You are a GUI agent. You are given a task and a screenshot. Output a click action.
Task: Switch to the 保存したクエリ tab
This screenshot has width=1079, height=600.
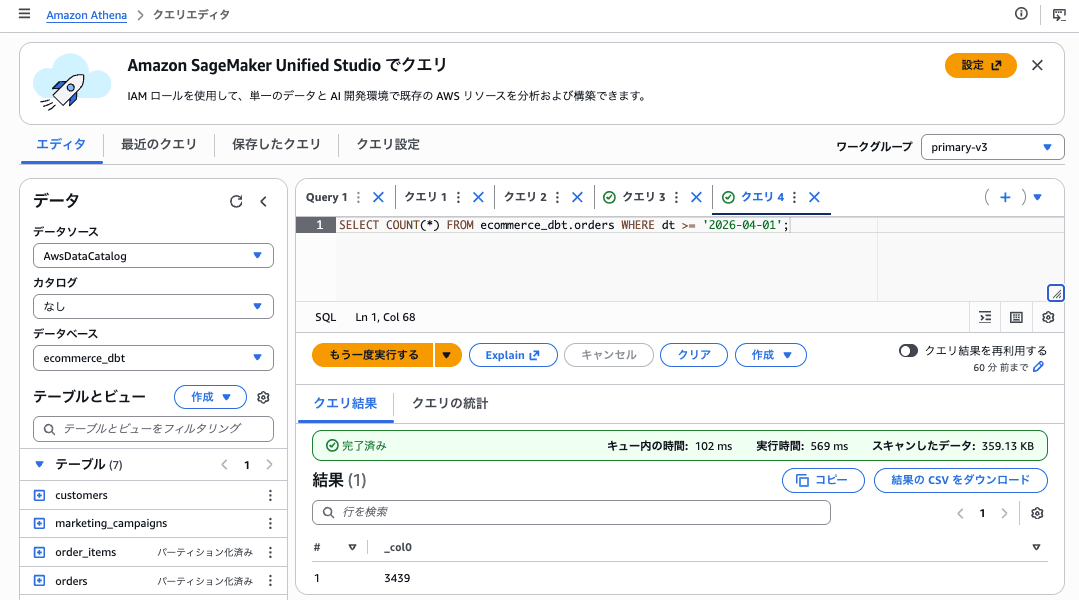click(276, 144)
